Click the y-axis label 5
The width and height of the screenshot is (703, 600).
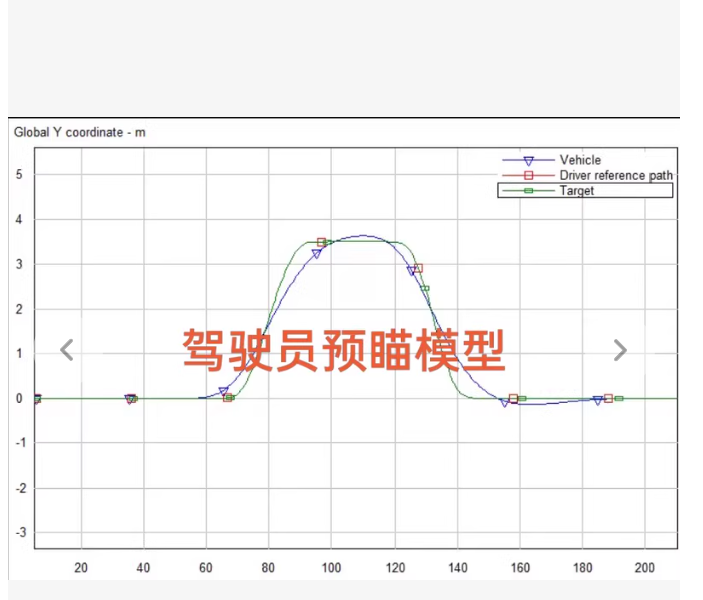coord(19,174)
